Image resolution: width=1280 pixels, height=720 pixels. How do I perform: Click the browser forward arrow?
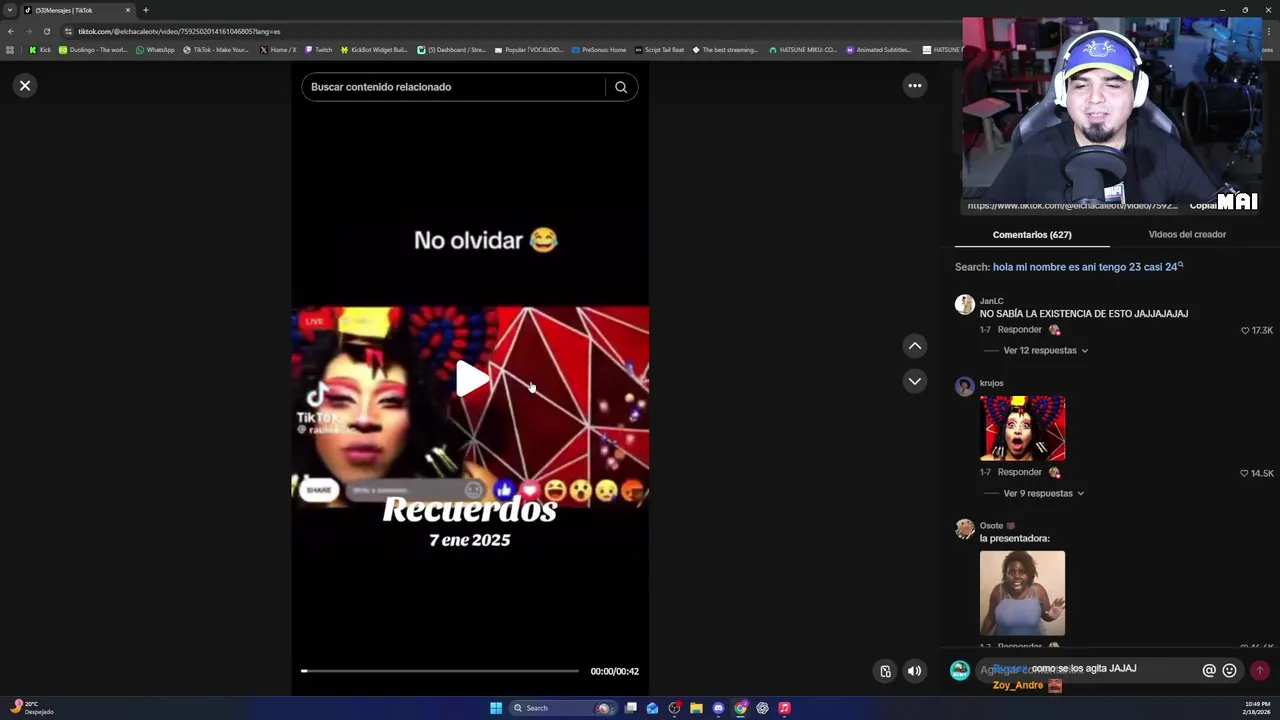28,31
